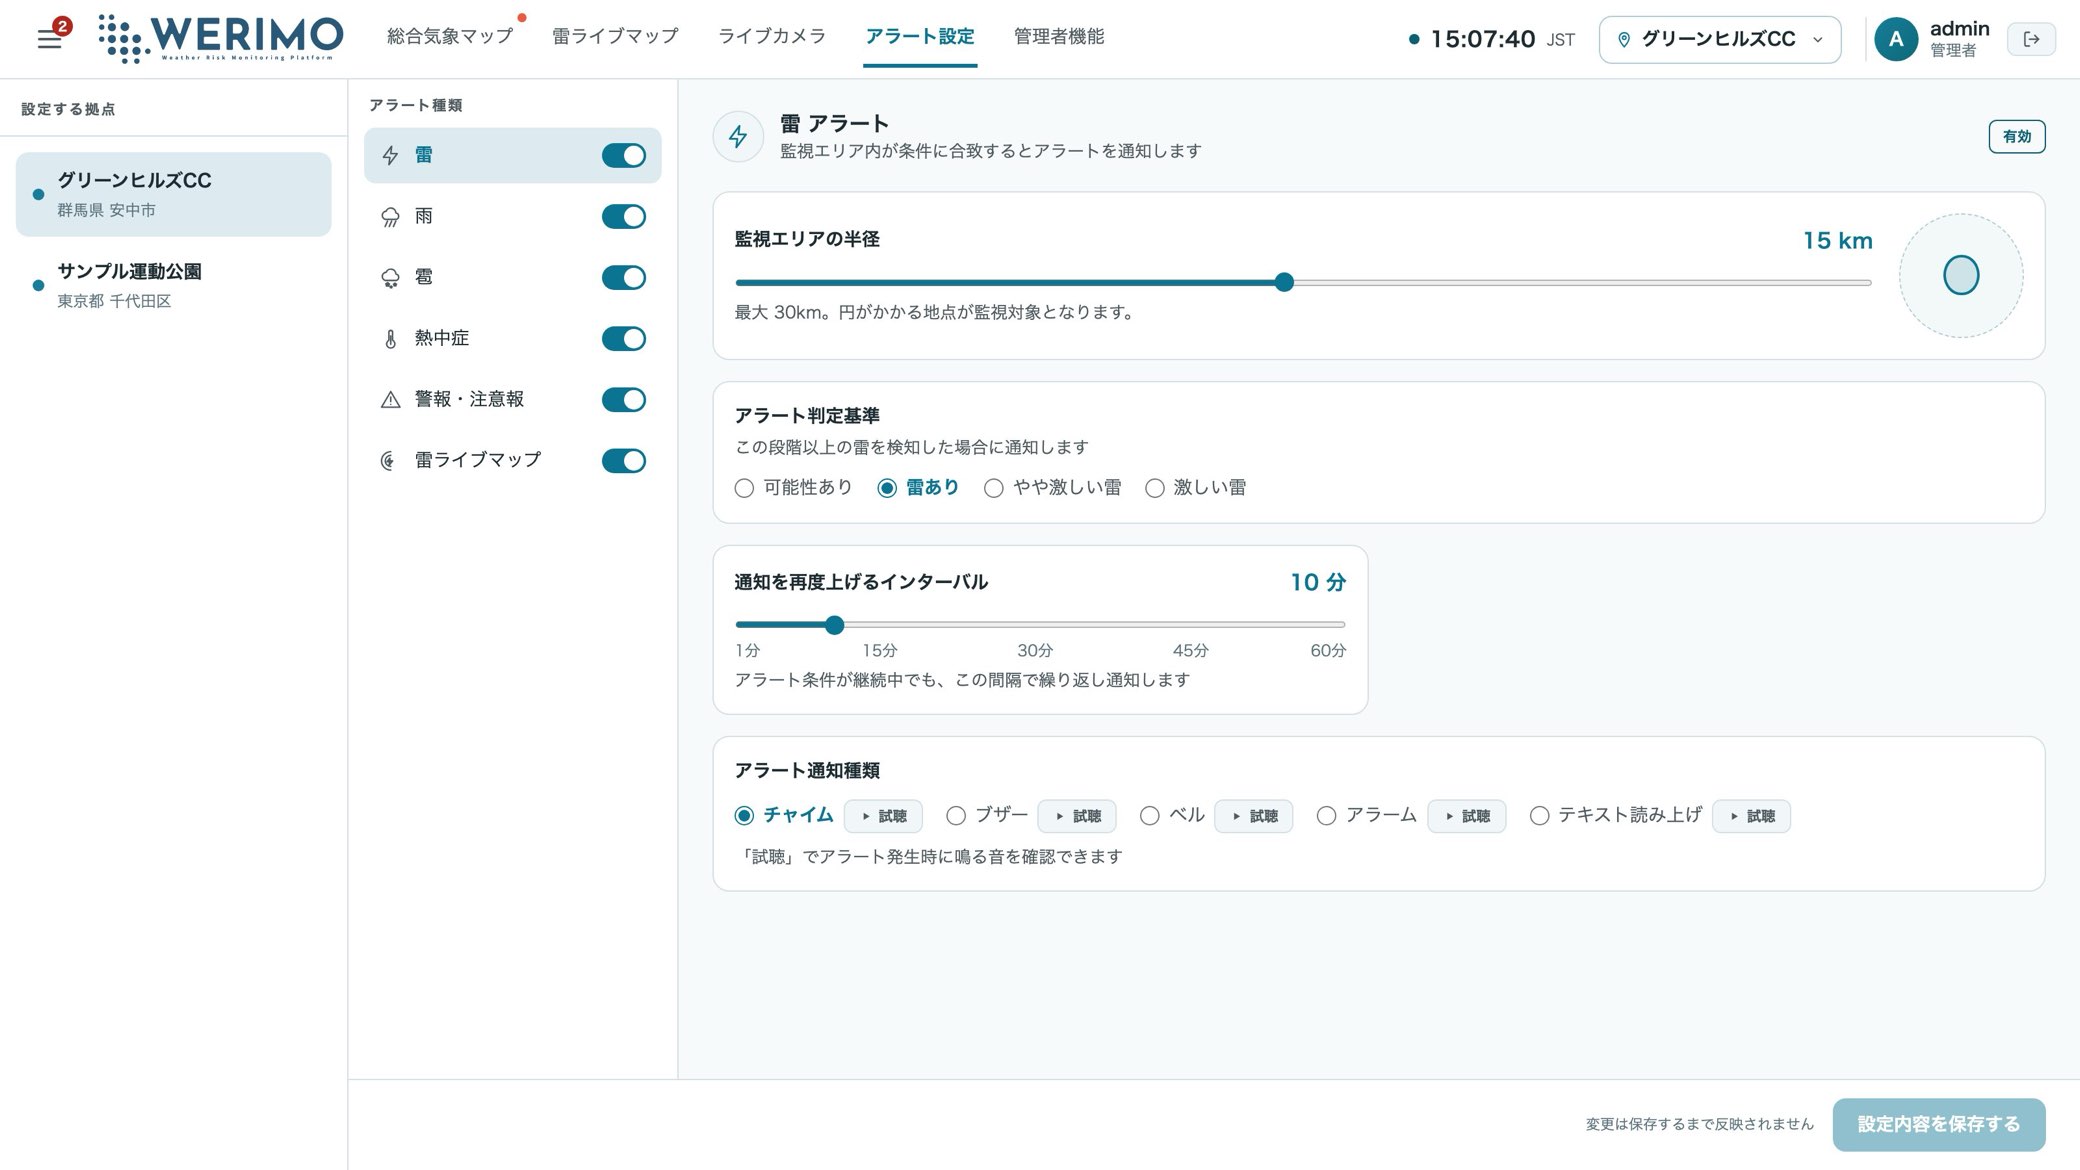Toggle the 雷 alert switch
Viewport: 2080px width, 1170px height.
coord(623,155)
